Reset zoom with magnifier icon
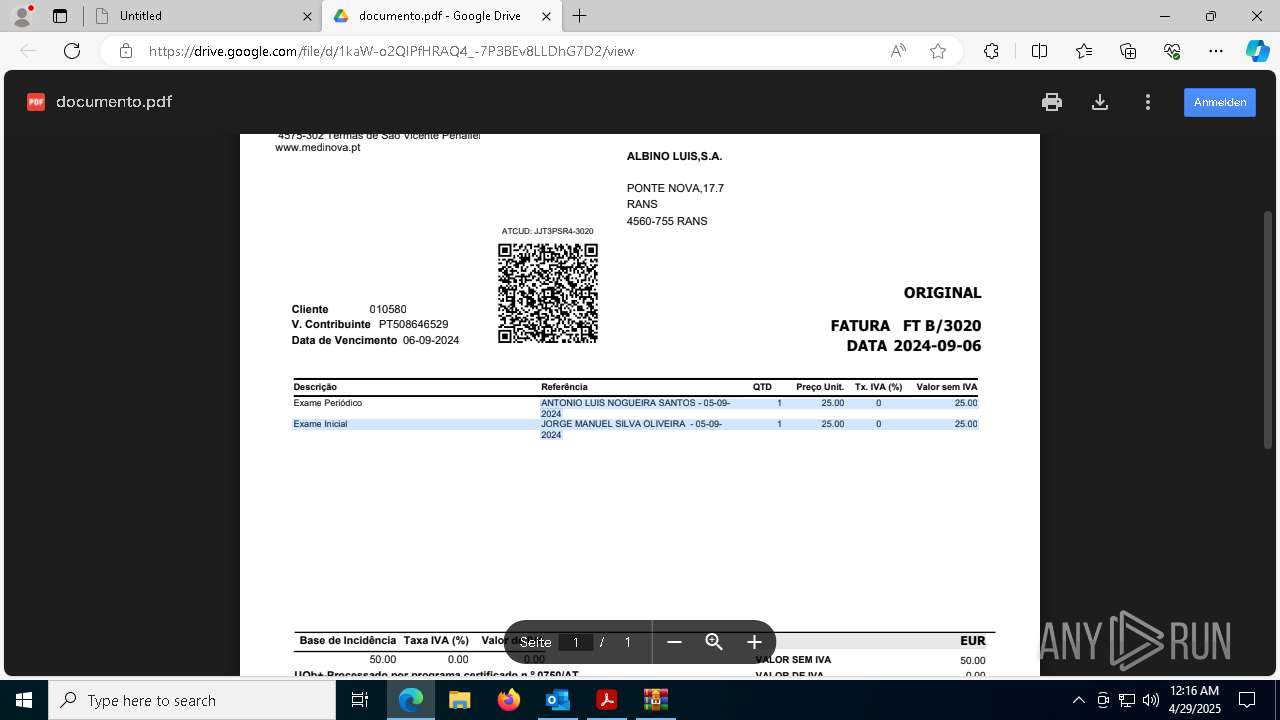The width and height of the screenshot is (1280, 720). coord(714,642)
